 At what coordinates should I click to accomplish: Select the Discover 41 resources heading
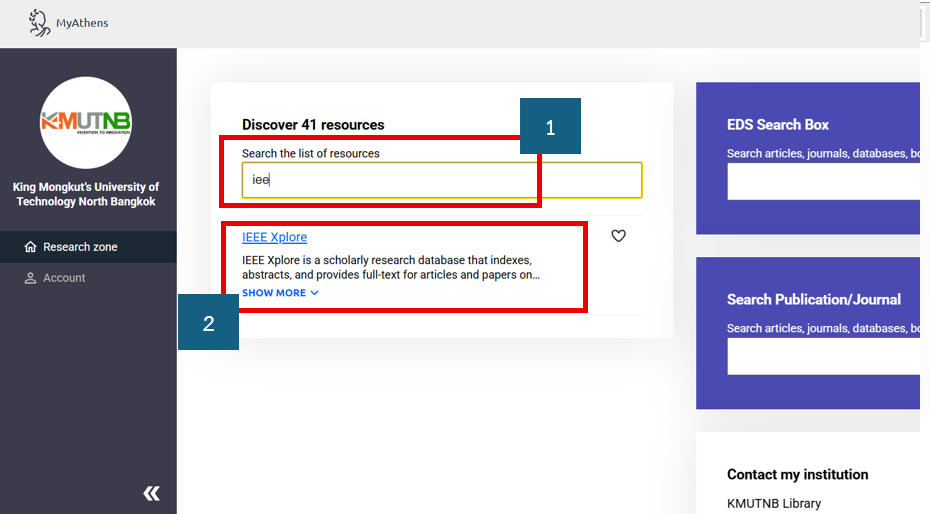313,125
